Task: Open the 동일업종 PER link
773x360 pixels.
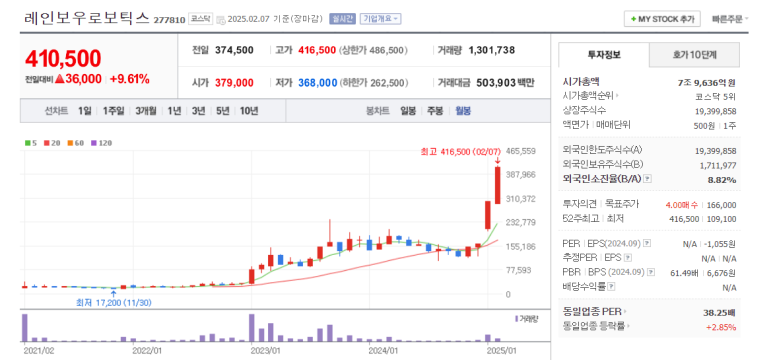Action: pos(595,312)
